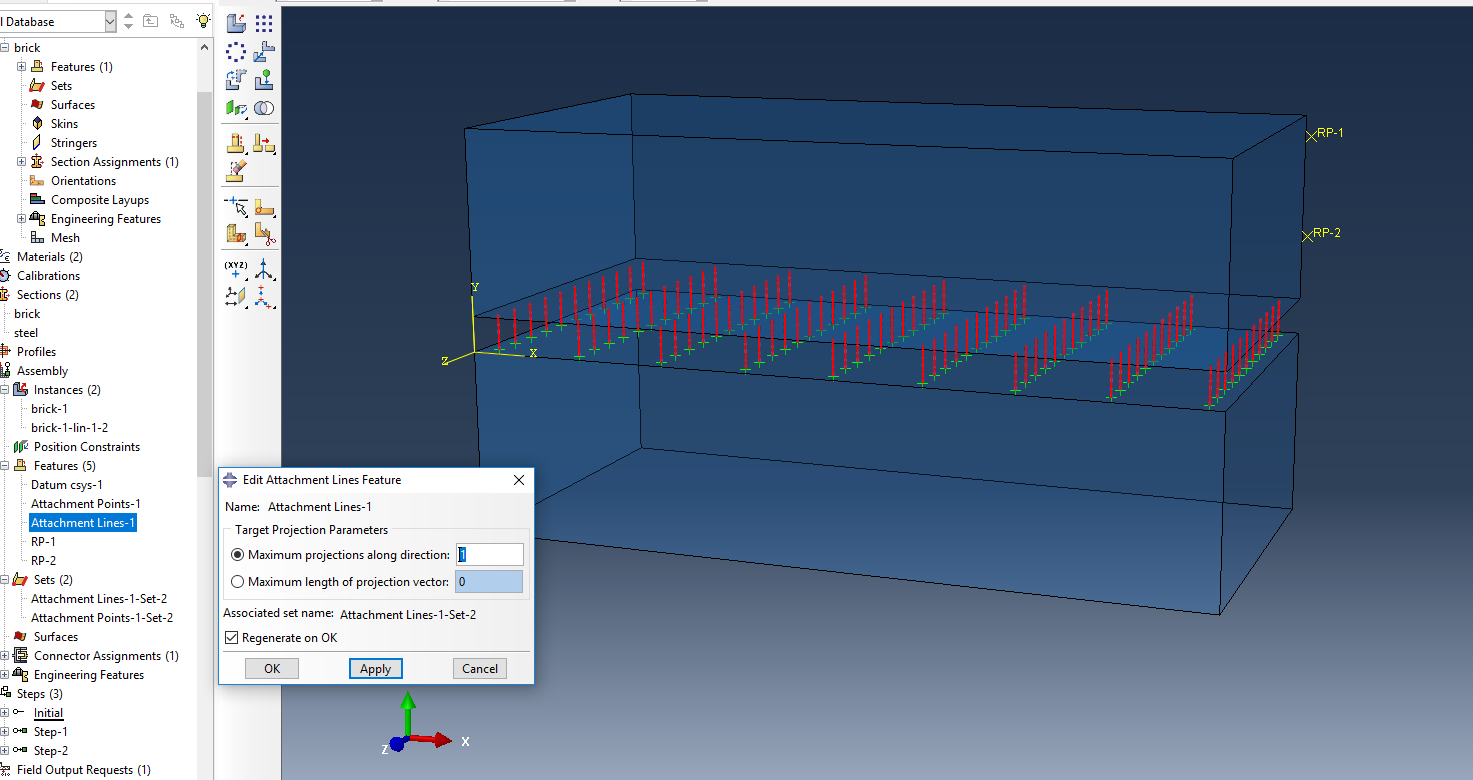Click the folder-up icon above the model tree
This screenshot has width=1473, height=780.
150,20
